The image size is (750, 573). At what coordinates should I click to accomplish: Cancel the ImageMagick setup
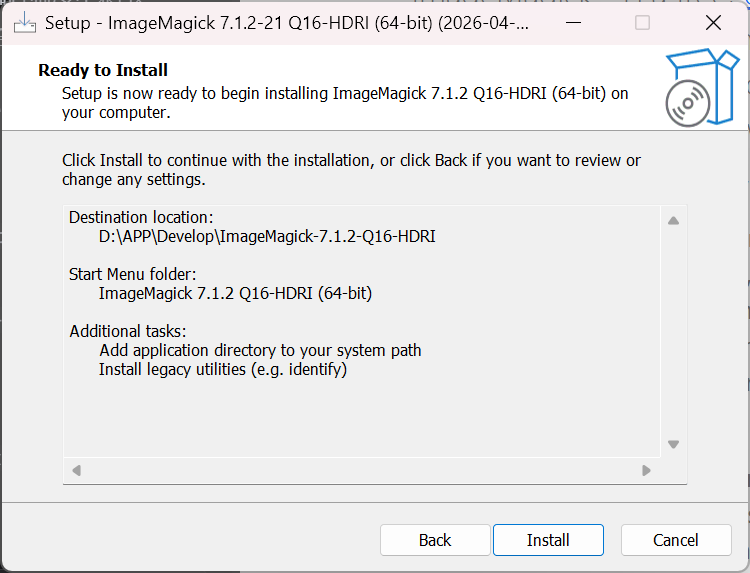pos(676,540)
